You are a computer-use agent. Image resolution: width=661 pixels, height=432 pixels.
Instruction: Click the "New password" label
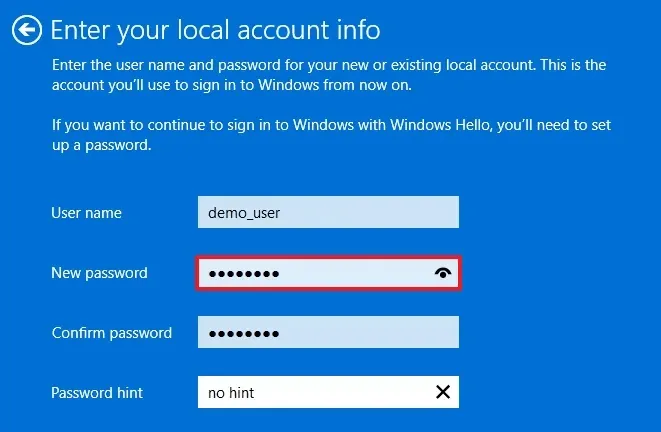99,273
